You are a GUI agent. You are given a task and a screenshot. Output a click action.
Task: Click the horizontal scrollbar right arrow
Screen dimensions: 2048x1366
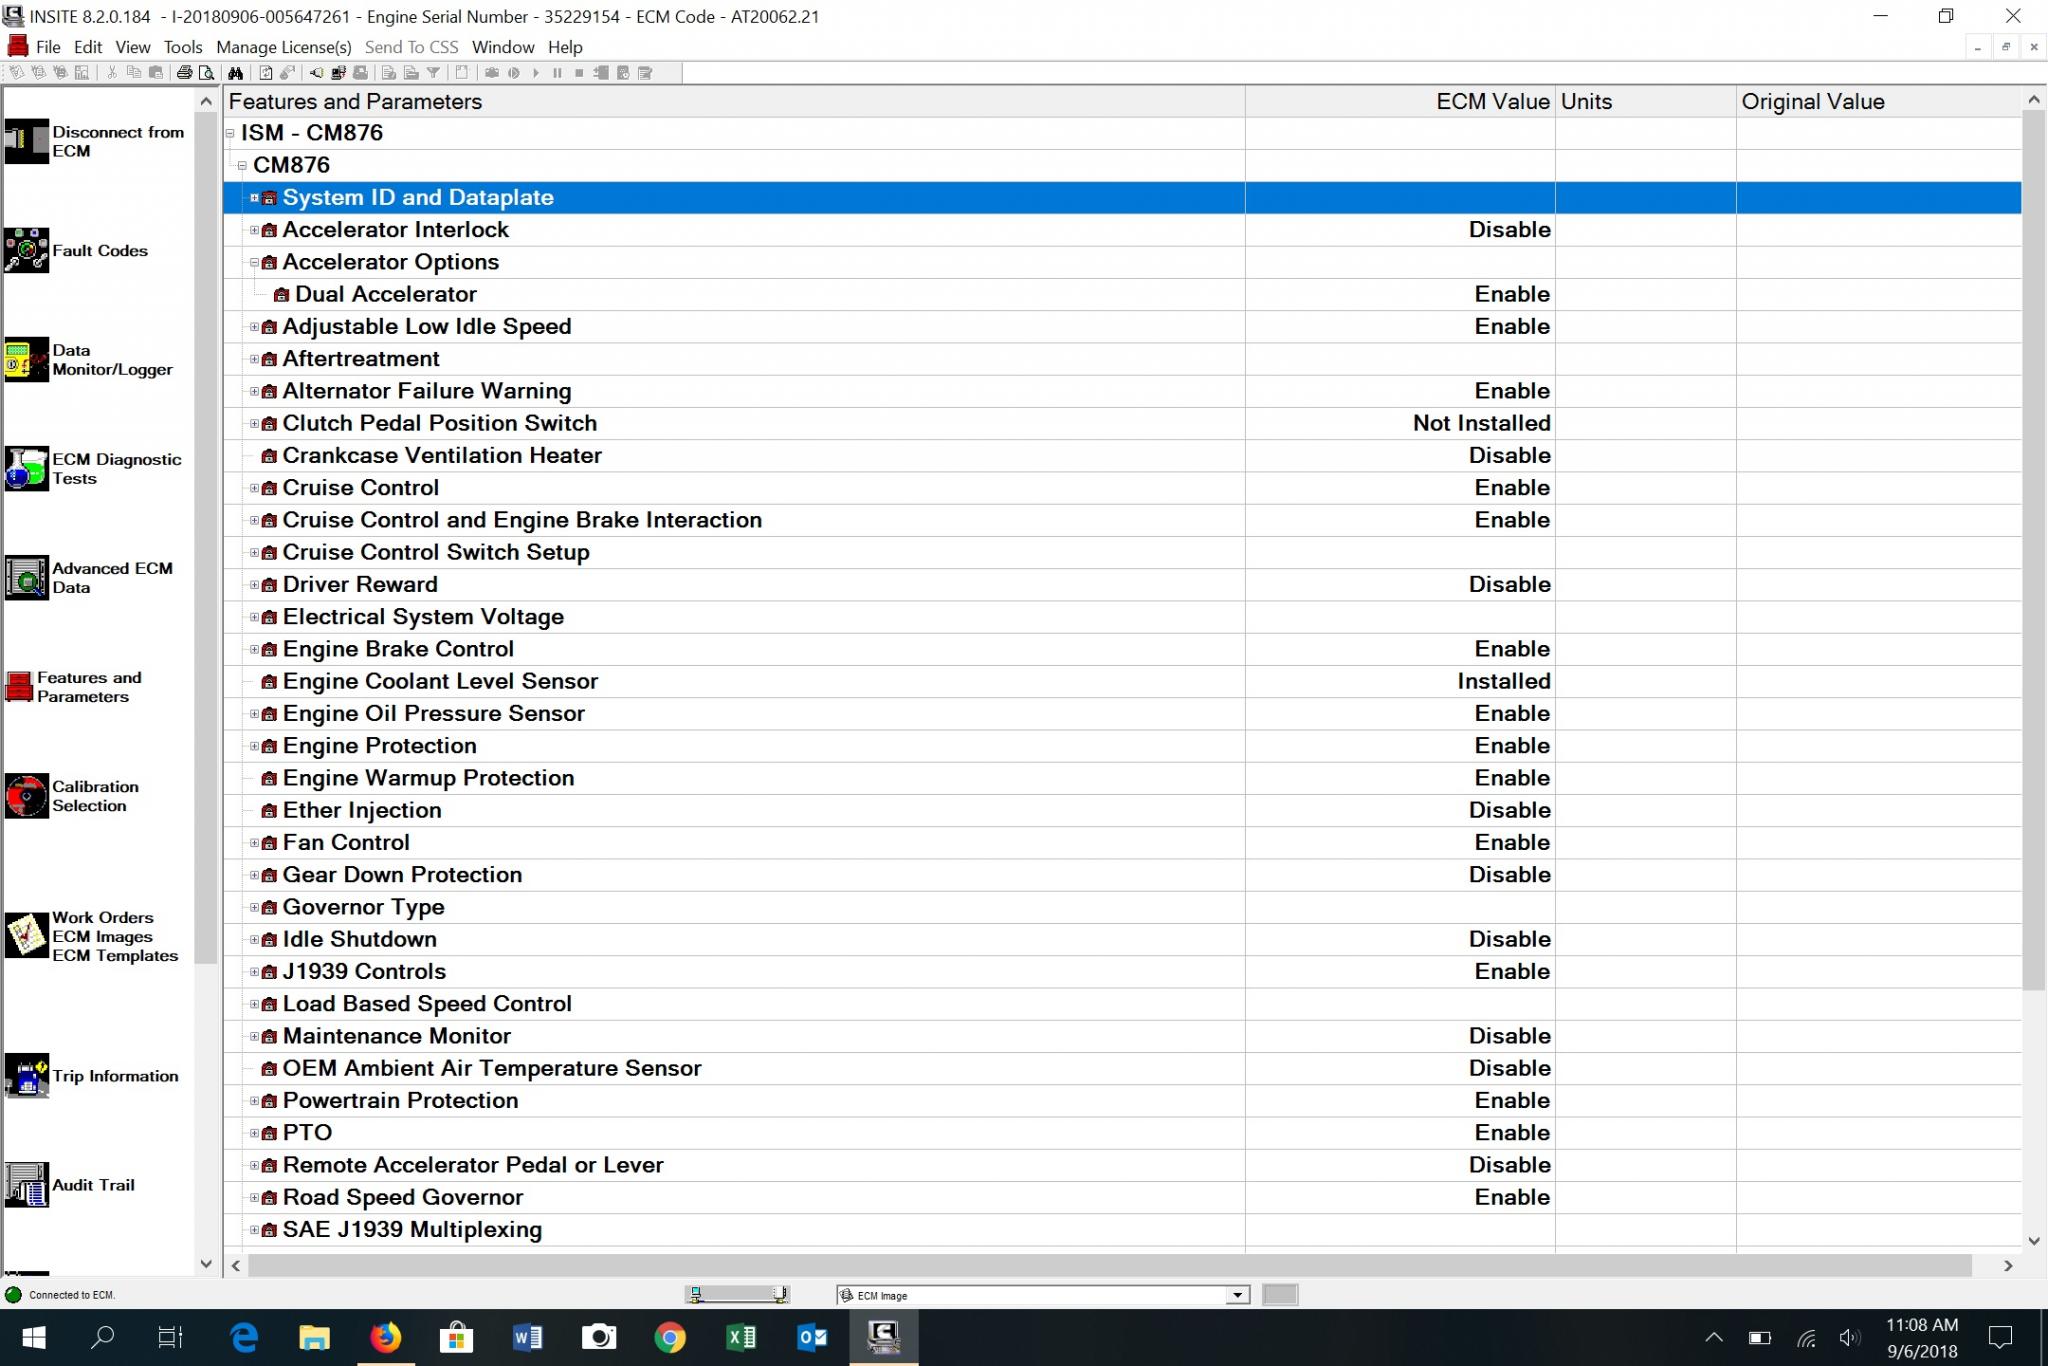(2008, 1265)
